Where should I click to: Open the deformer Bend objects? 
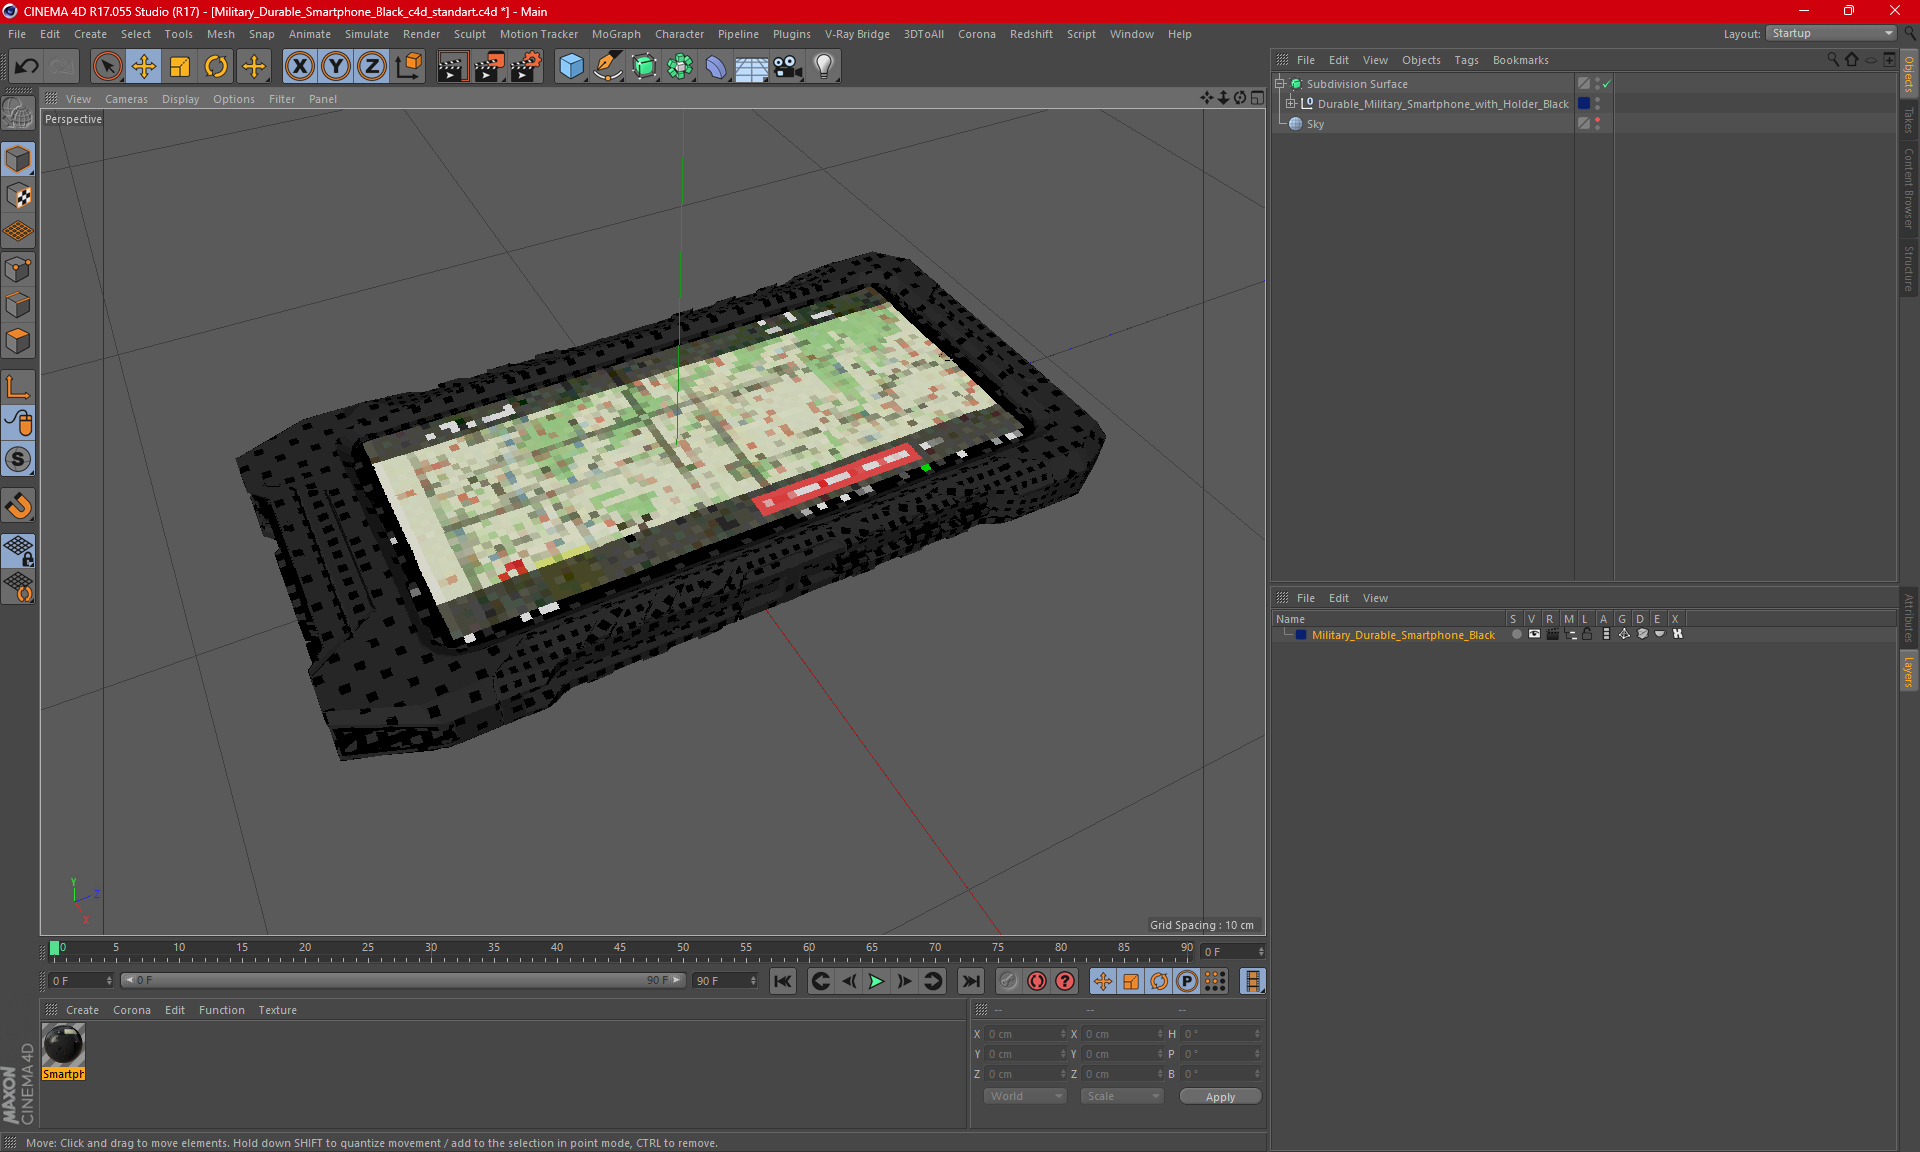click(716, 67)
